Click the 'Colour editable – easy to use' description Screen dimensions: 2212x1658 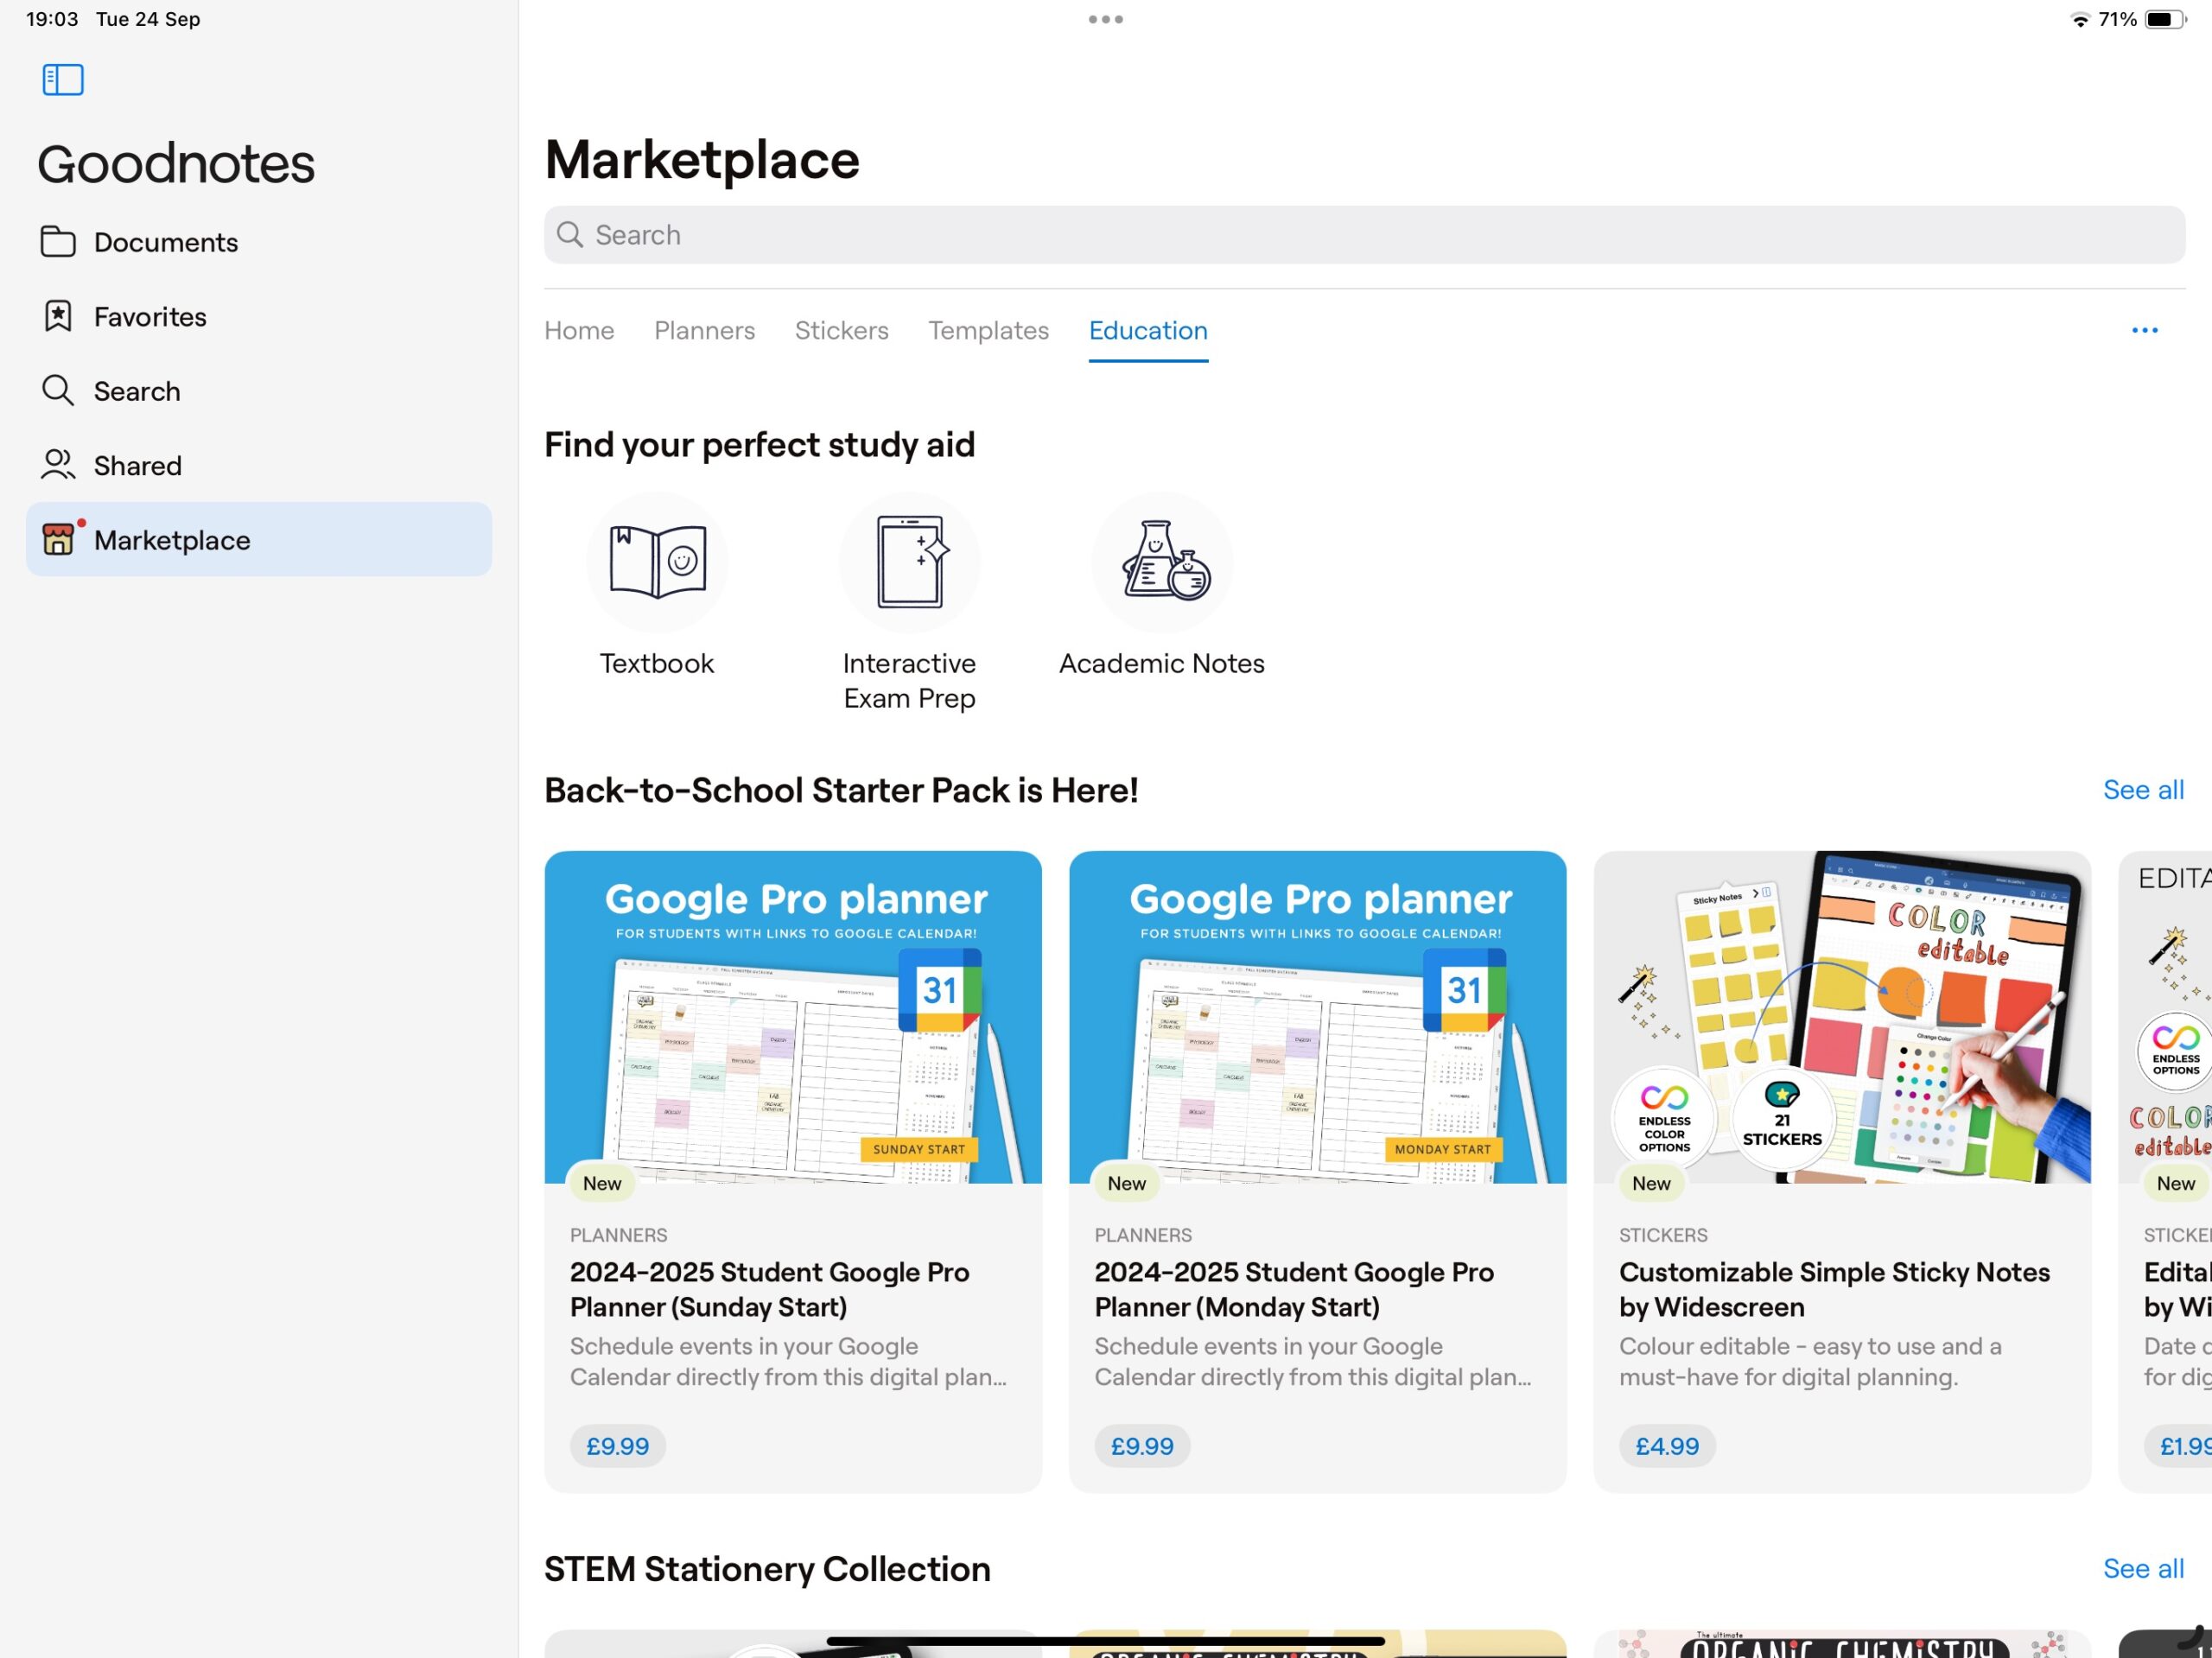click(1810, 1361)
